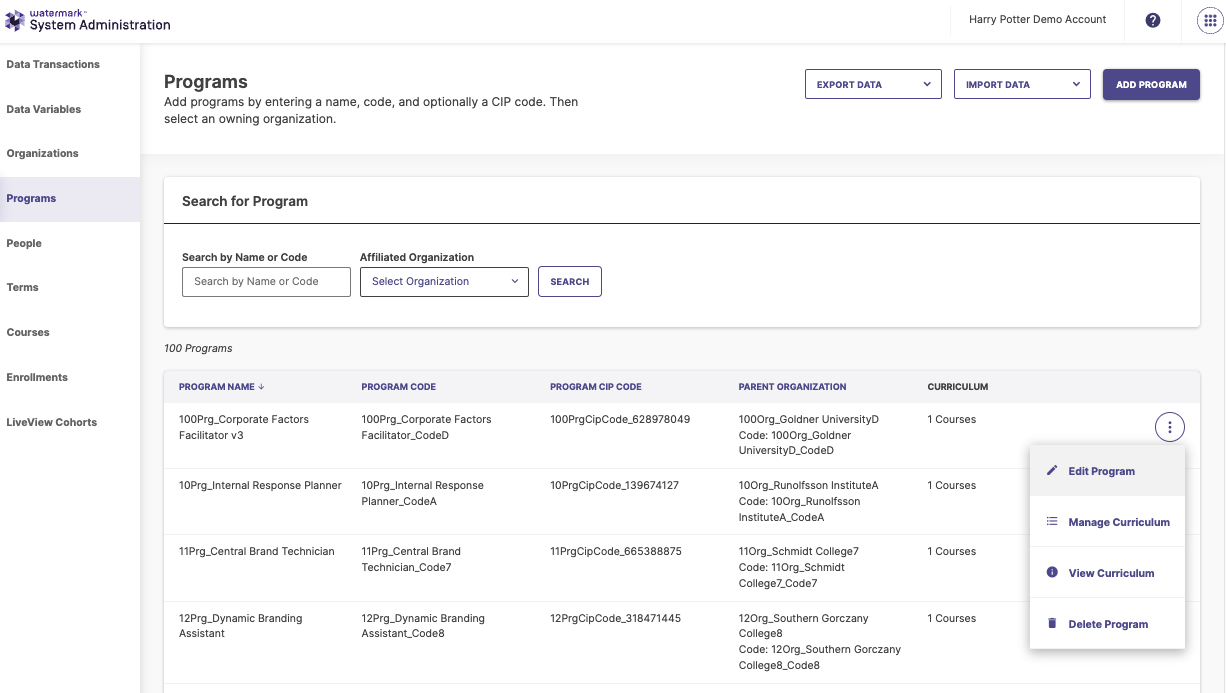Click the Parent Organization column header
Viewport: 1226px width, 693px height.
click(793, 387)
